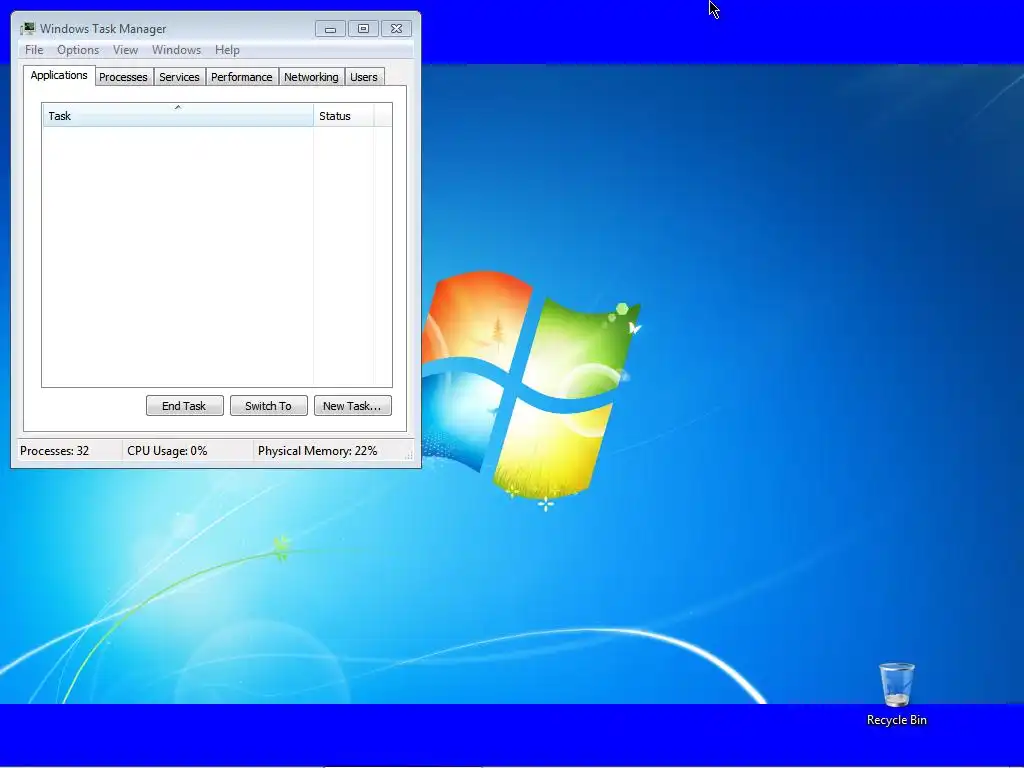This screenshot has width=1024, height=768.
Task: Sort by the Task column header
Action: tap(178, 116)
